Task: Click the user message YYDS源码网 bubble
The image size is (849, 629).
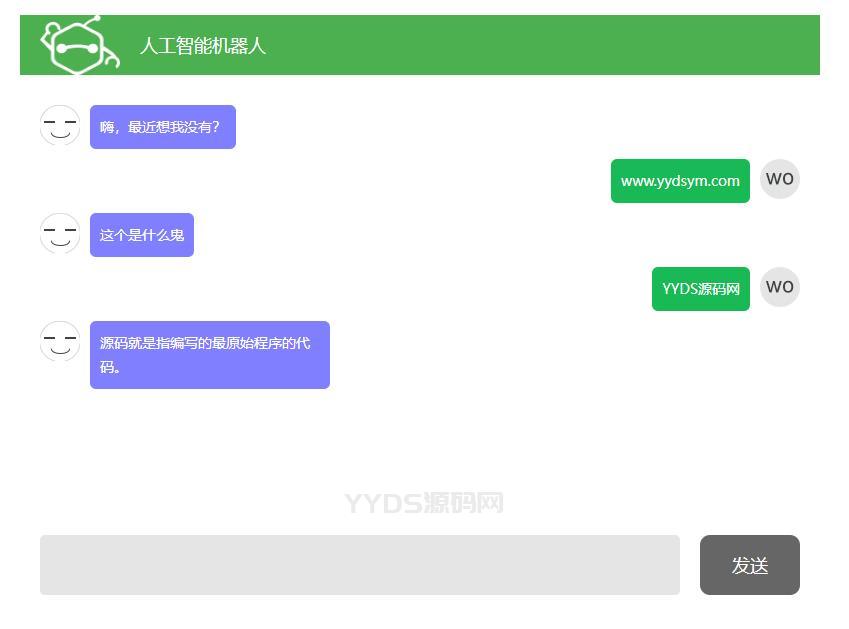Action: 701,289
